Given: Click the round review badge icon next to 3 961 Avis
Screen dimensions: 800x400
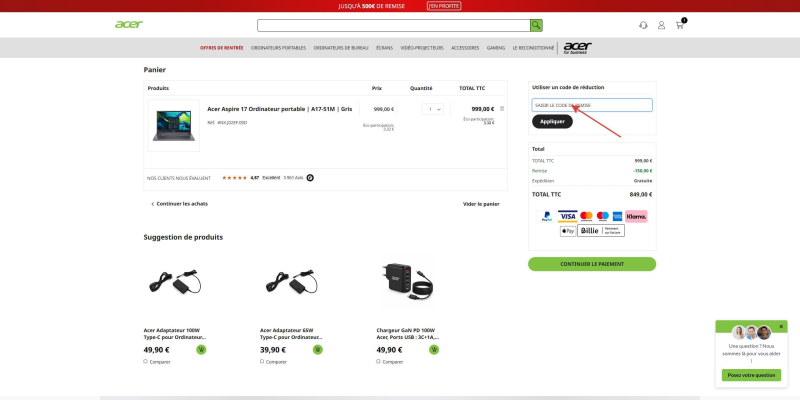Looking at the screenshot, I should click(310, 178).
